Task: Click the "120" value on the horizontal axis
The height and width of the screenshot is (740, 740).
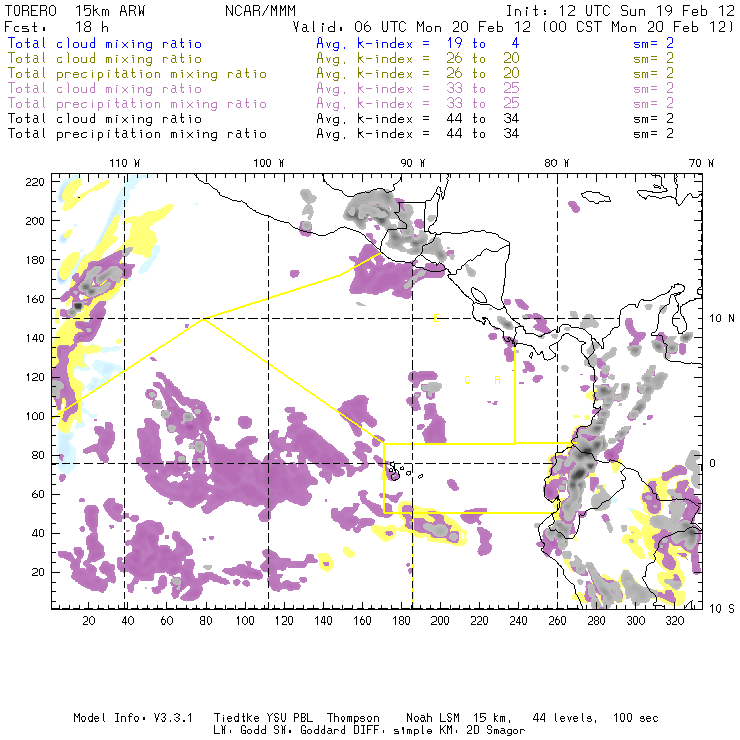Action: coord(284,621)
